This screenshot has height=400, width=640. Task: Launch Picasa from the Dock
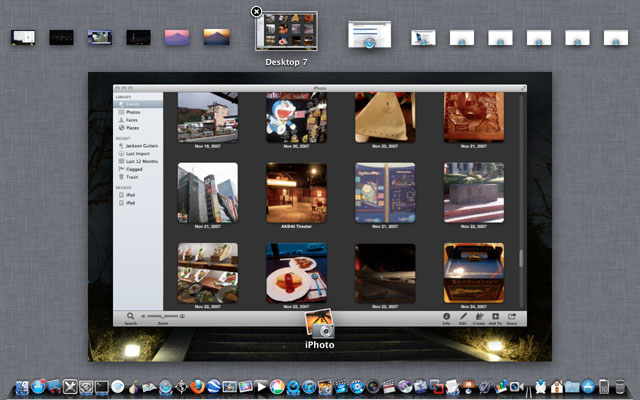[277, 387]
